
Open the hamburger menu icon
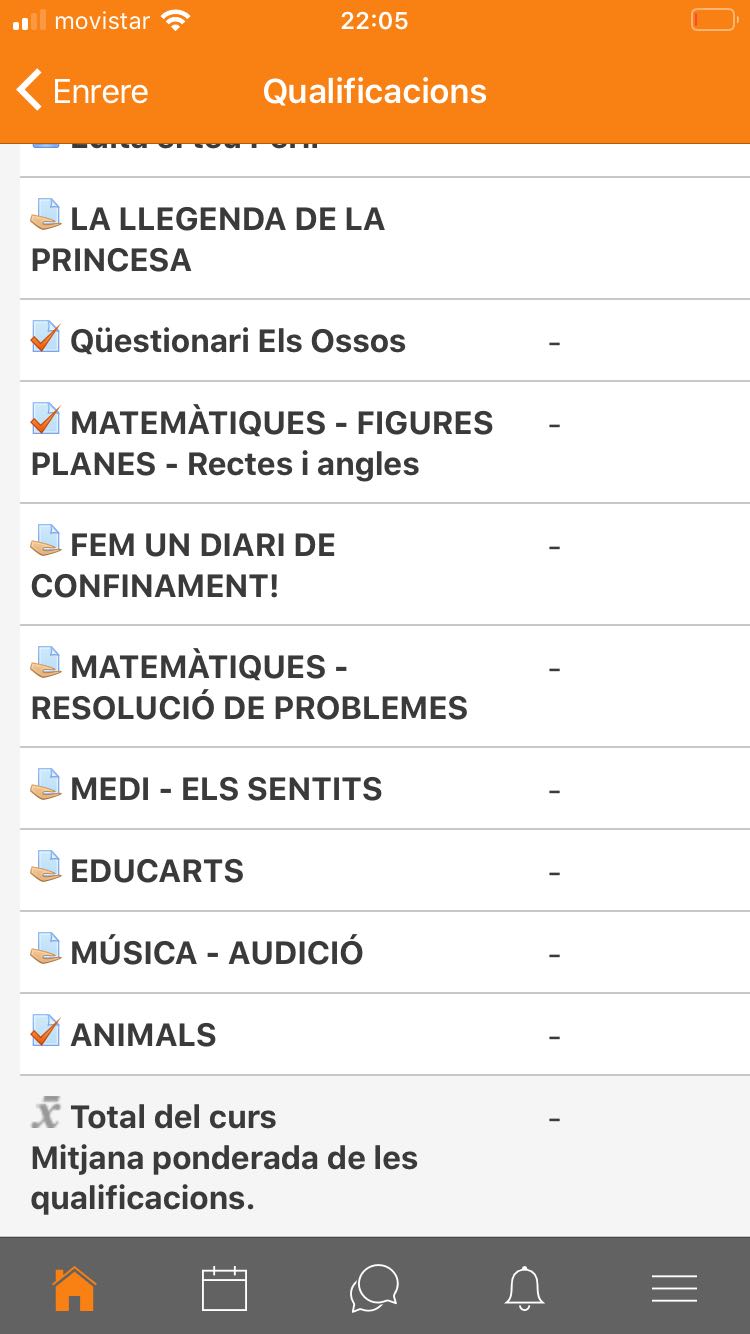point(674,1288)
